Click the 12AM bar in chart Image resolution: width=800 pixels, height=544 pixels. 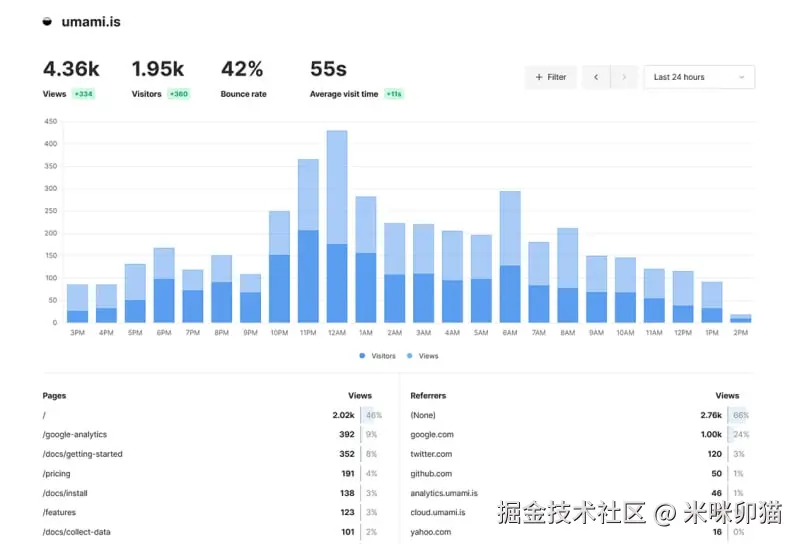[337, 227]
